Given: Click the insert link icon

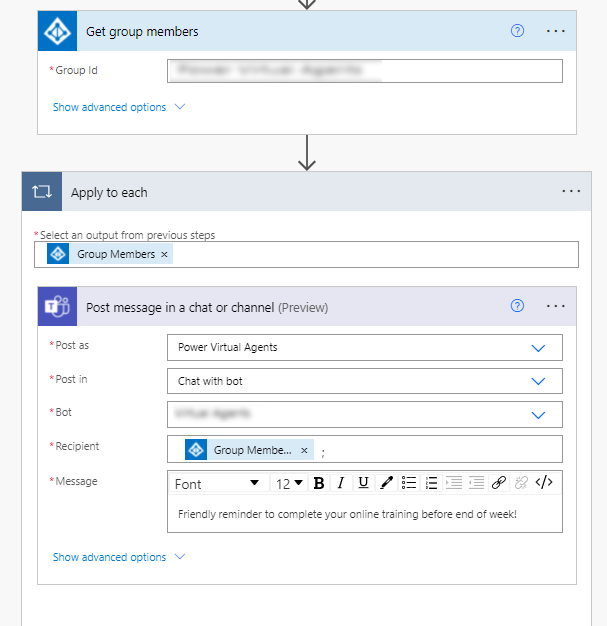Looking at the screenshot, I should pyautogui.click(x=499, y=483).
